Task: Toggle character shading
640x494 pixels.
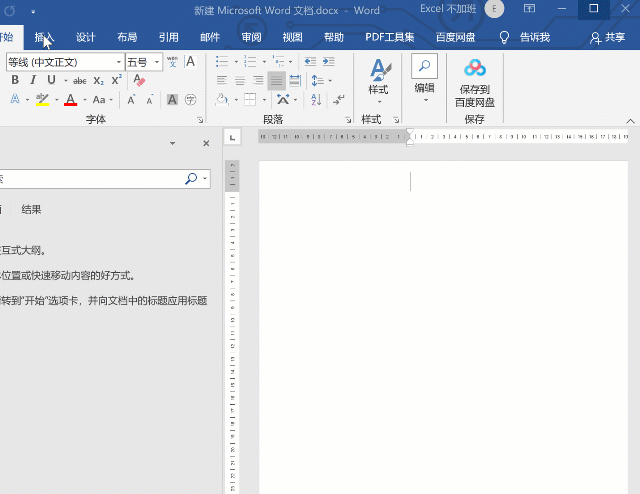Action: pos(172,100)
